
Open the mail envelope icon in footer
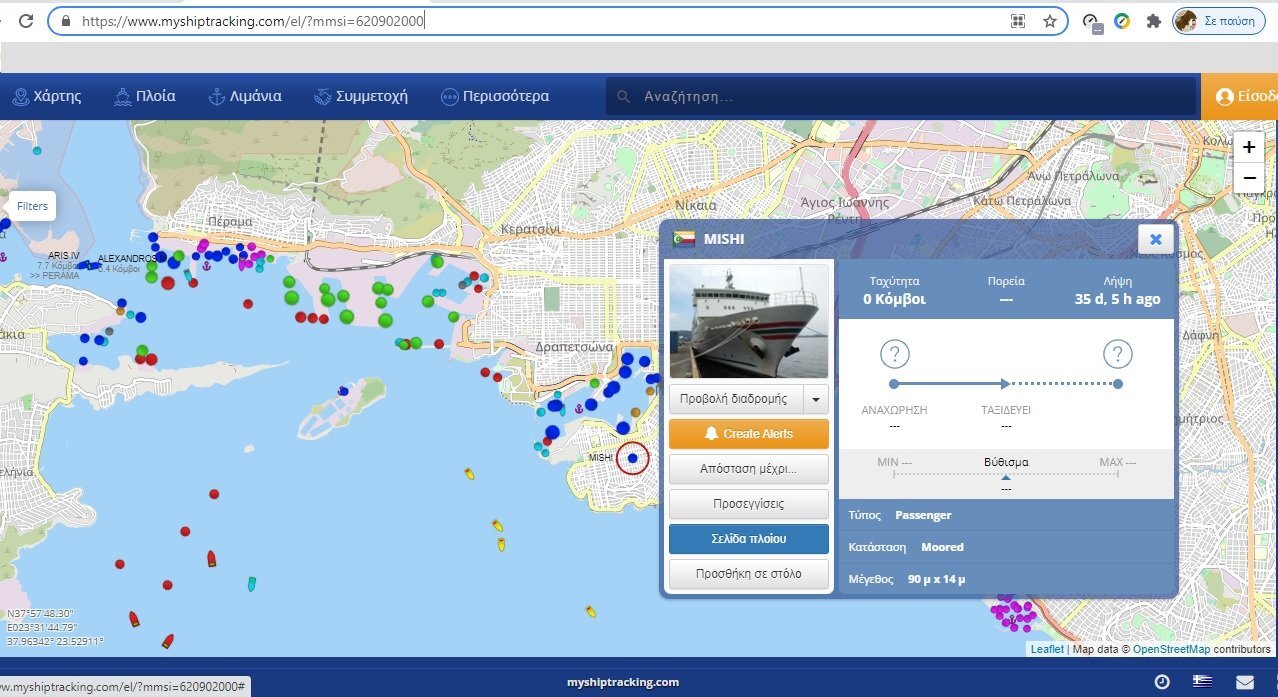tap(1245, 682)
